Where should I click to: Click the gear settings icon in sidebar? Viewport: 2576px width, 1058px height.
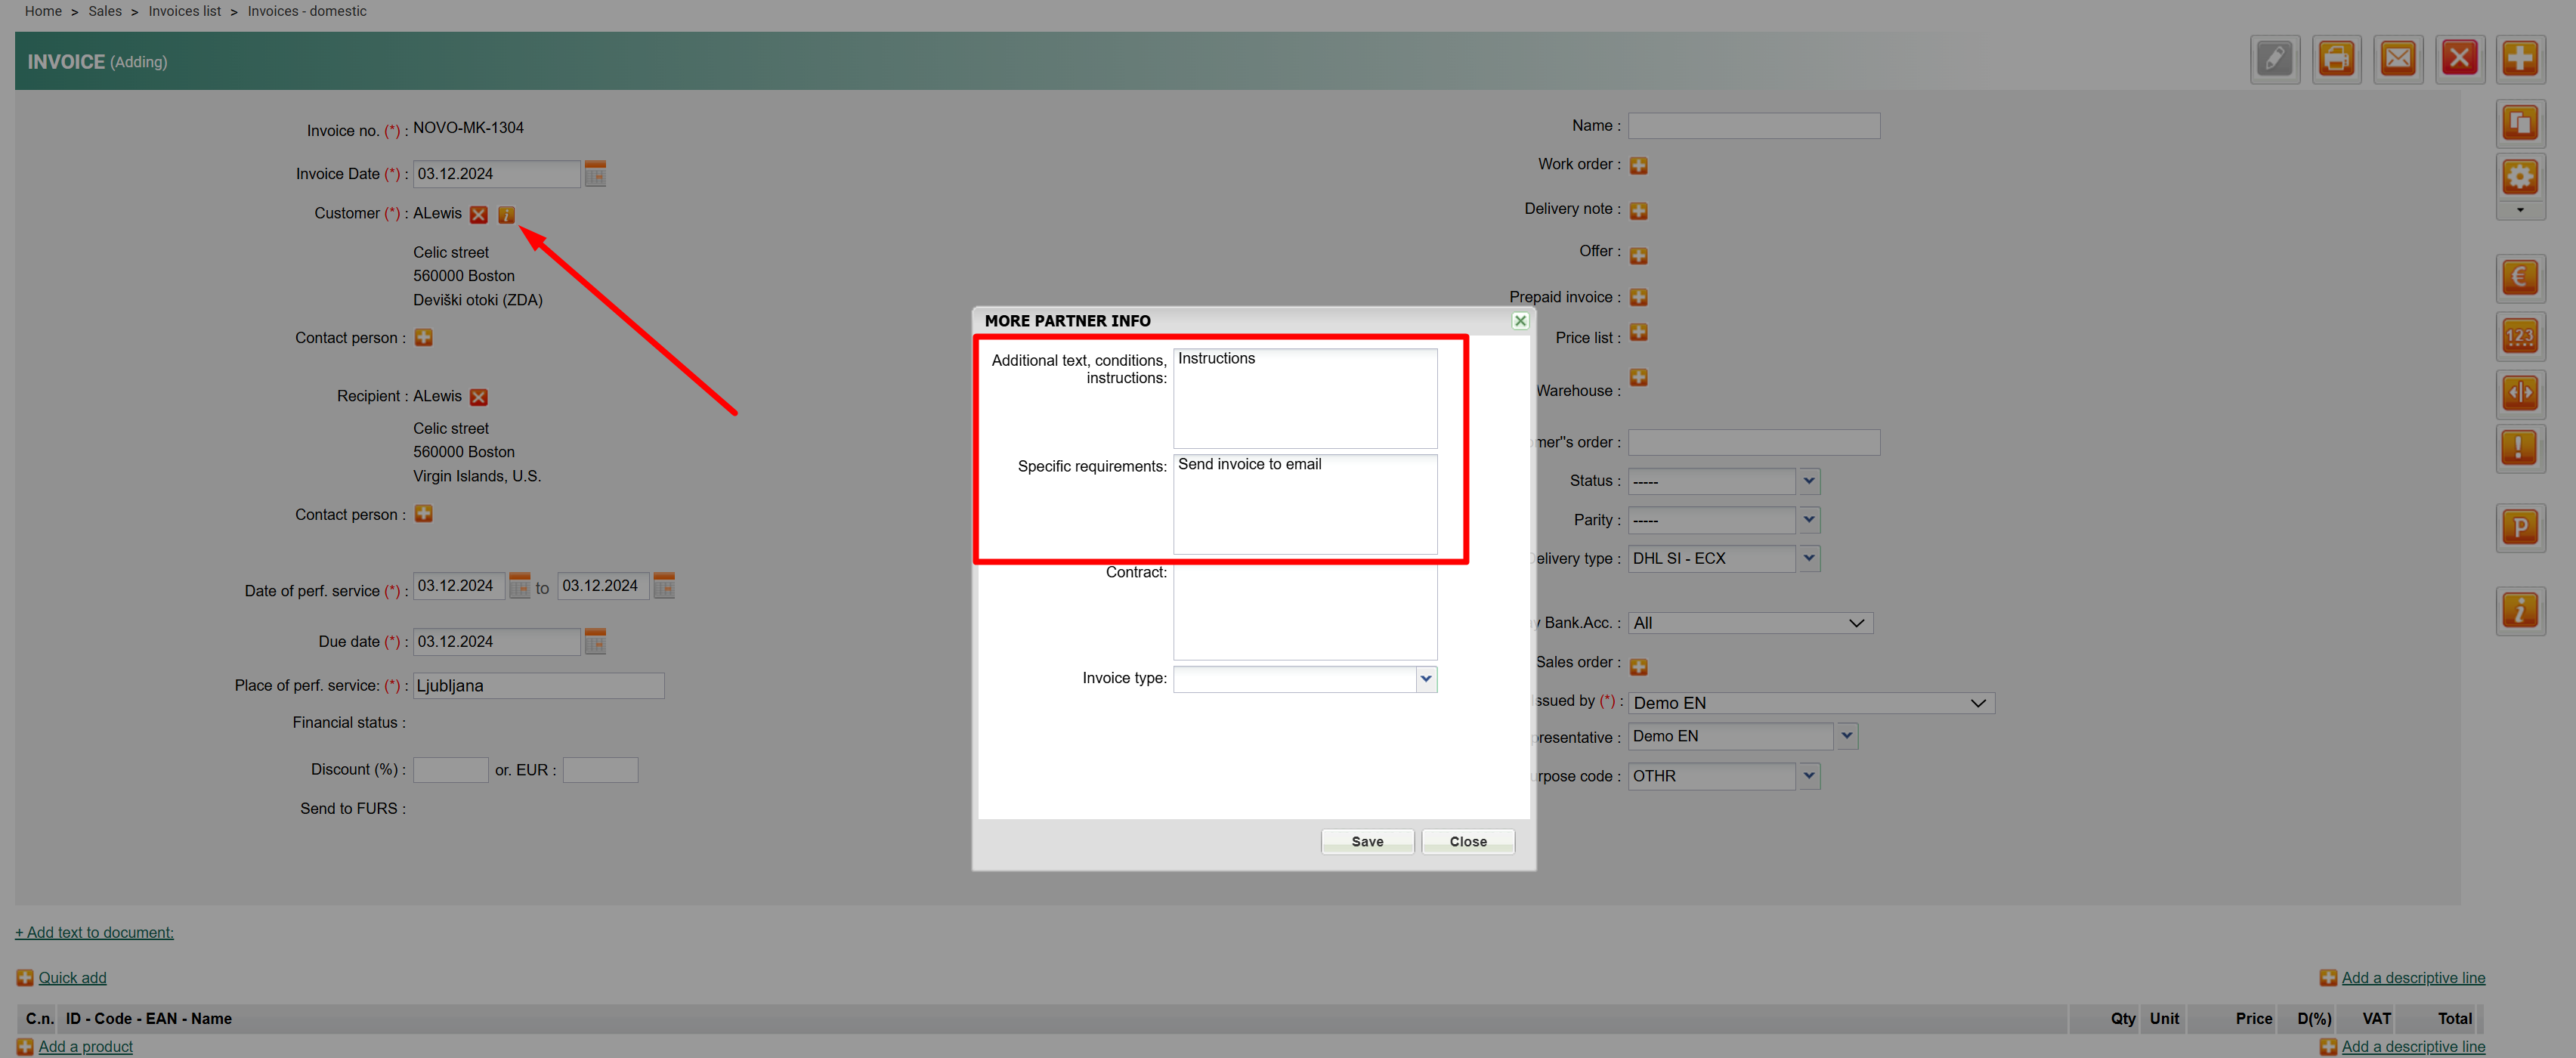[x=2519, y=178]
